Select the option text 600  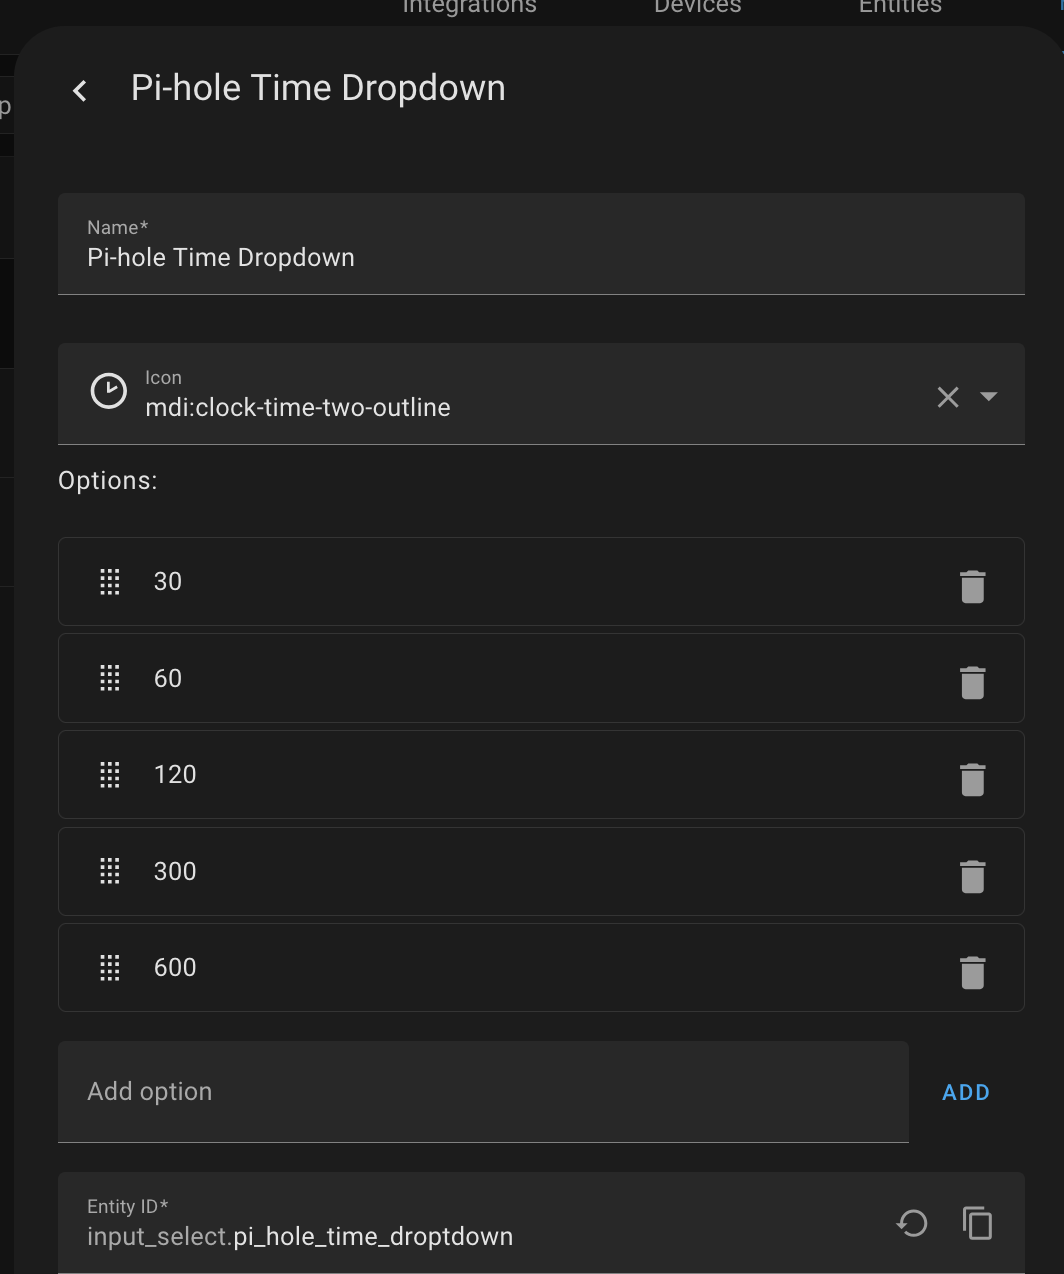[x=175, y=967]
